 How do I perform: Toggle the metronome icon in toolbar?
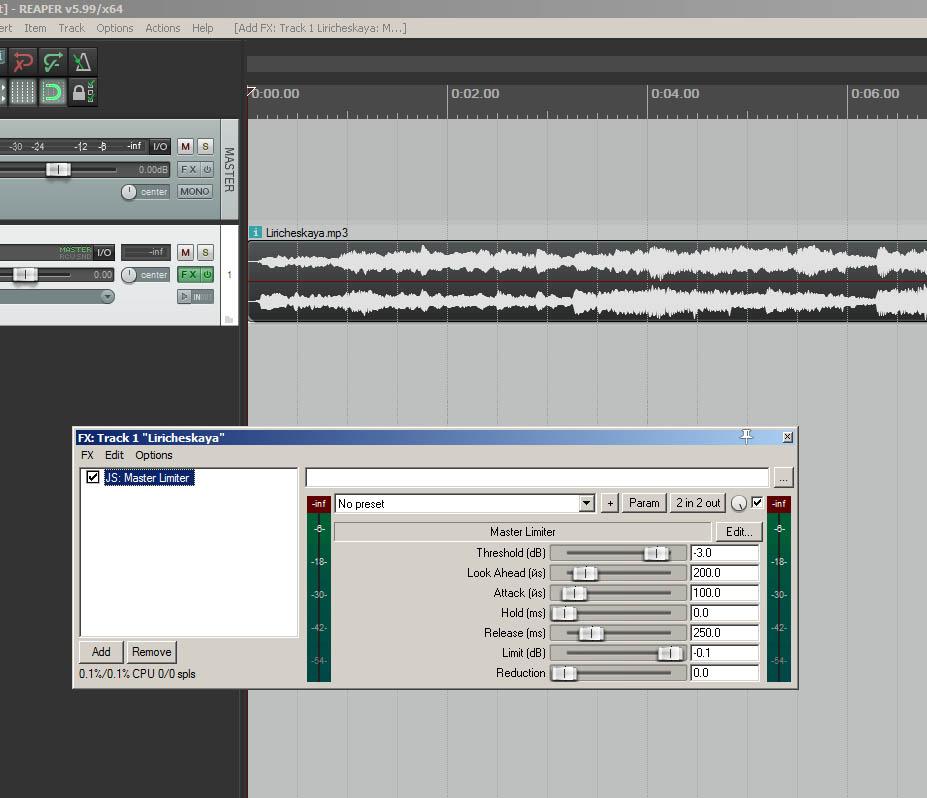pyautogui.click(x=83, y=62)
